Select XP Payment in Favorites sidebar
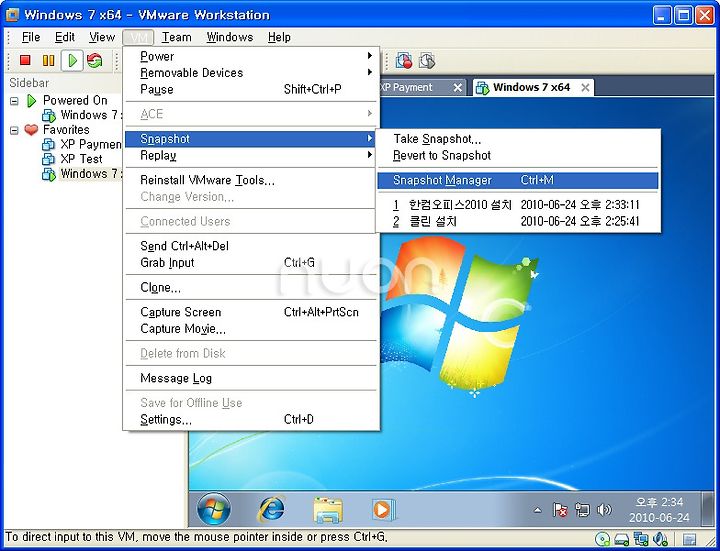This screenshot has width=720, height=551. point(82,144)
